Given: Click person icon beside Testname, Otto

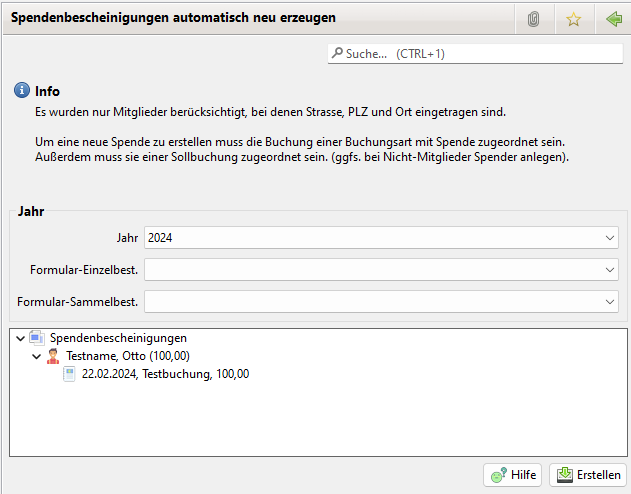Looking at the screenshot, I should point(53,356).
